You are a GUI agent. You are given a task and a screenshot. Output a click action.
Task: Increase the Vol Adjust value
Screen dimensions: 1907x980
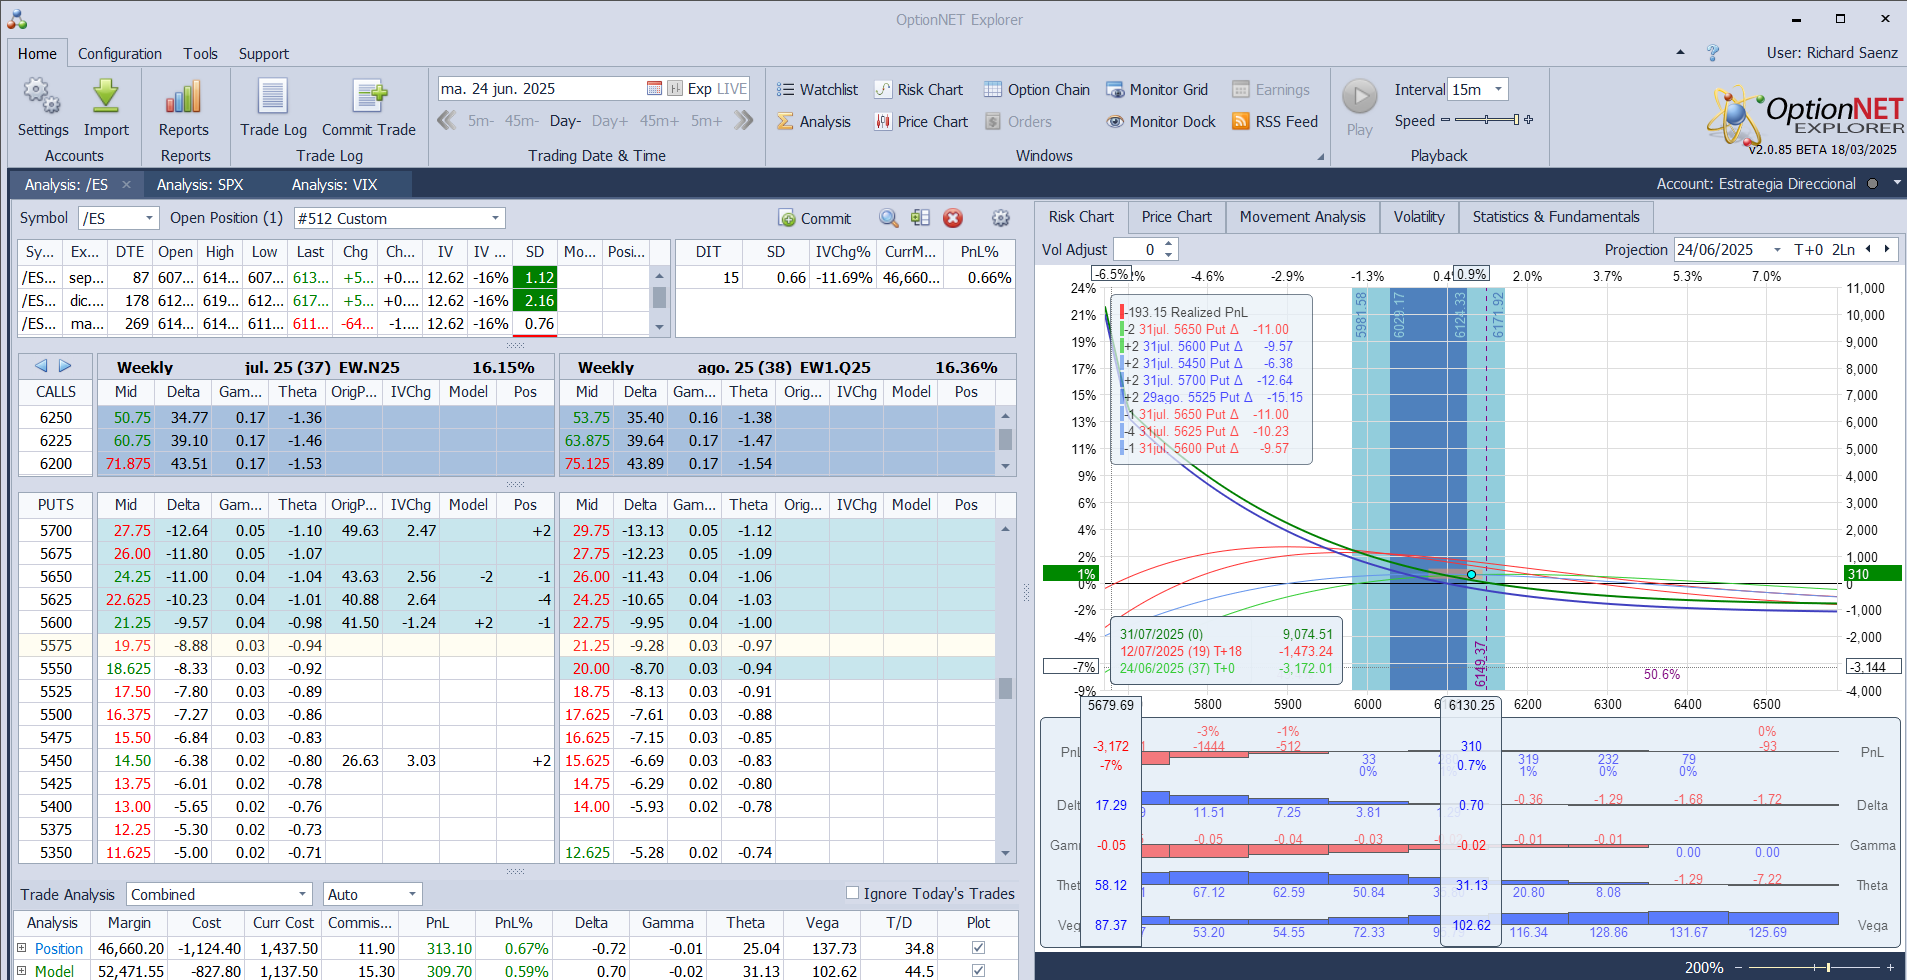[x=1169, y=245]
